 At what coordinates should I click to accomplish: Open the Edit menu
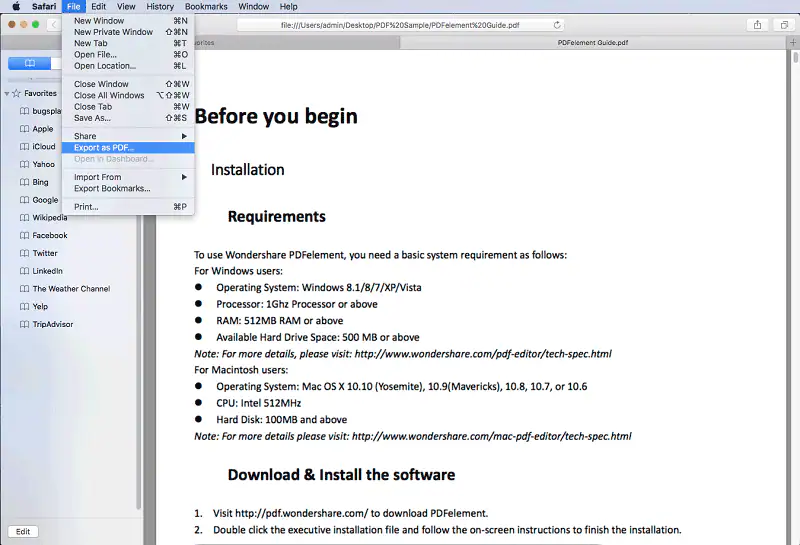click(98, 7)
